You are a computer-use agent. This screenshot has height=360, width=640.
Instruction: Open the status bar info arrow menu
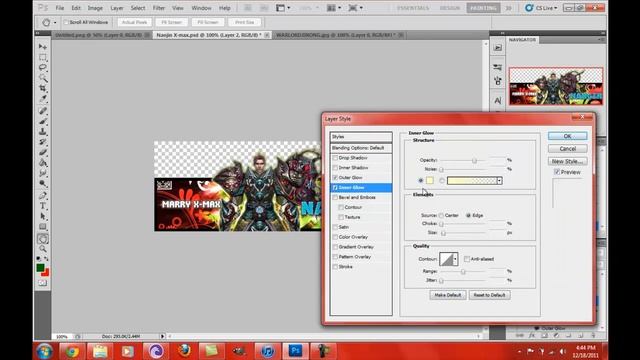(x=162, y=336)
